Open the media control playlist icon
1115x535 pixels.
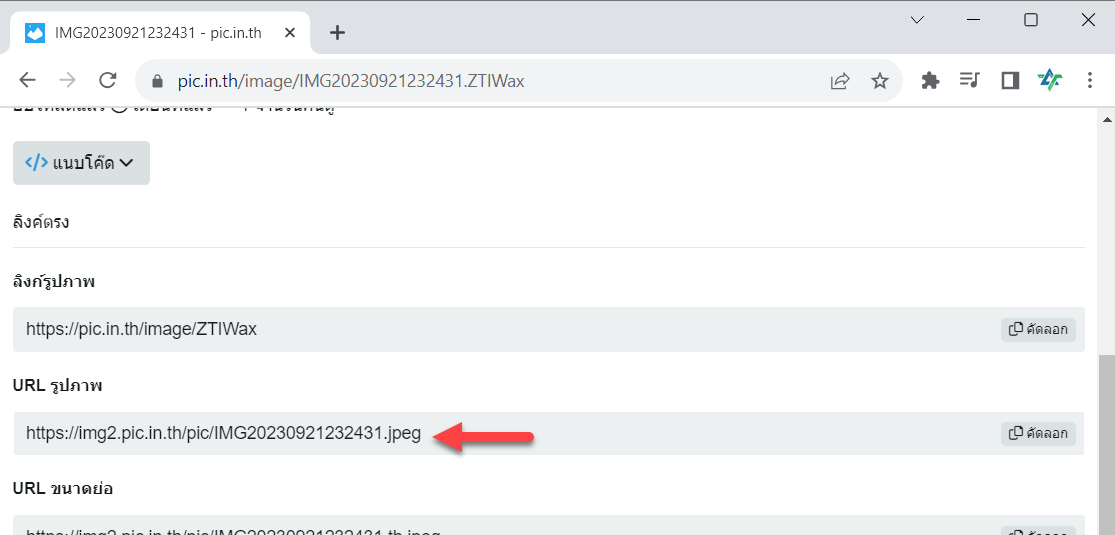click(x=969, y=80)
